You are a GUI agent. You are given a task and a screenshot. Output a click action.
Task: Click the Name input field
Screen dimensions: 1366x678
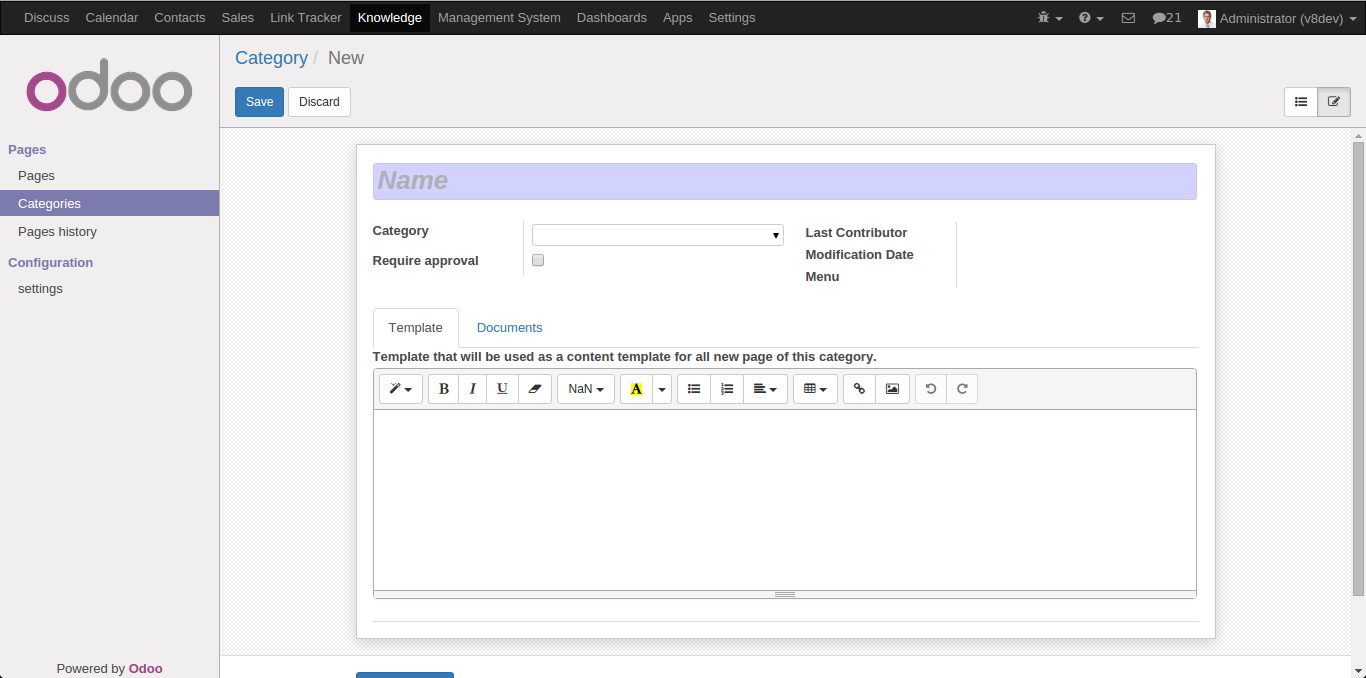click(x=784, y=181)
